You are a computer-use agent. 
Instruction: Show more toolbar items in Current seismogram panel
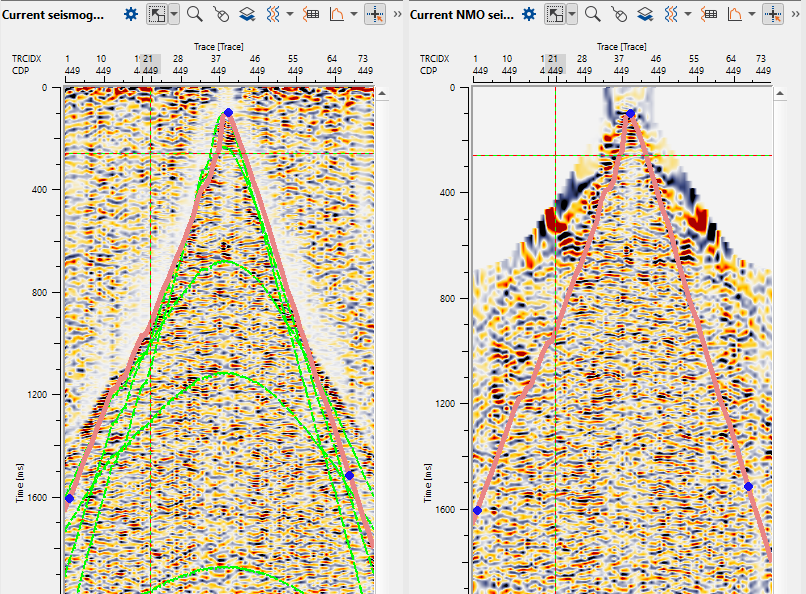pyautogui.click(x=397, y=14)
